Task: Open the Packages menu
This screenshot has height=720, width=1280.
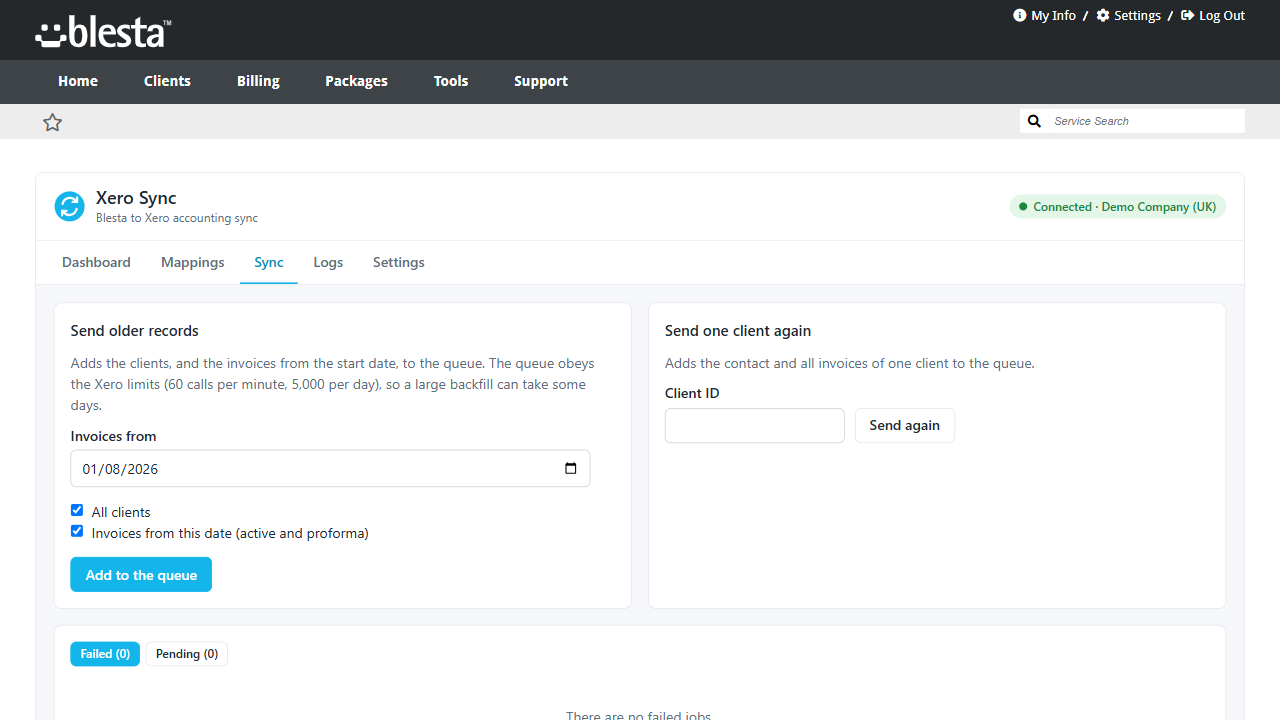Action: pos(356,81)
